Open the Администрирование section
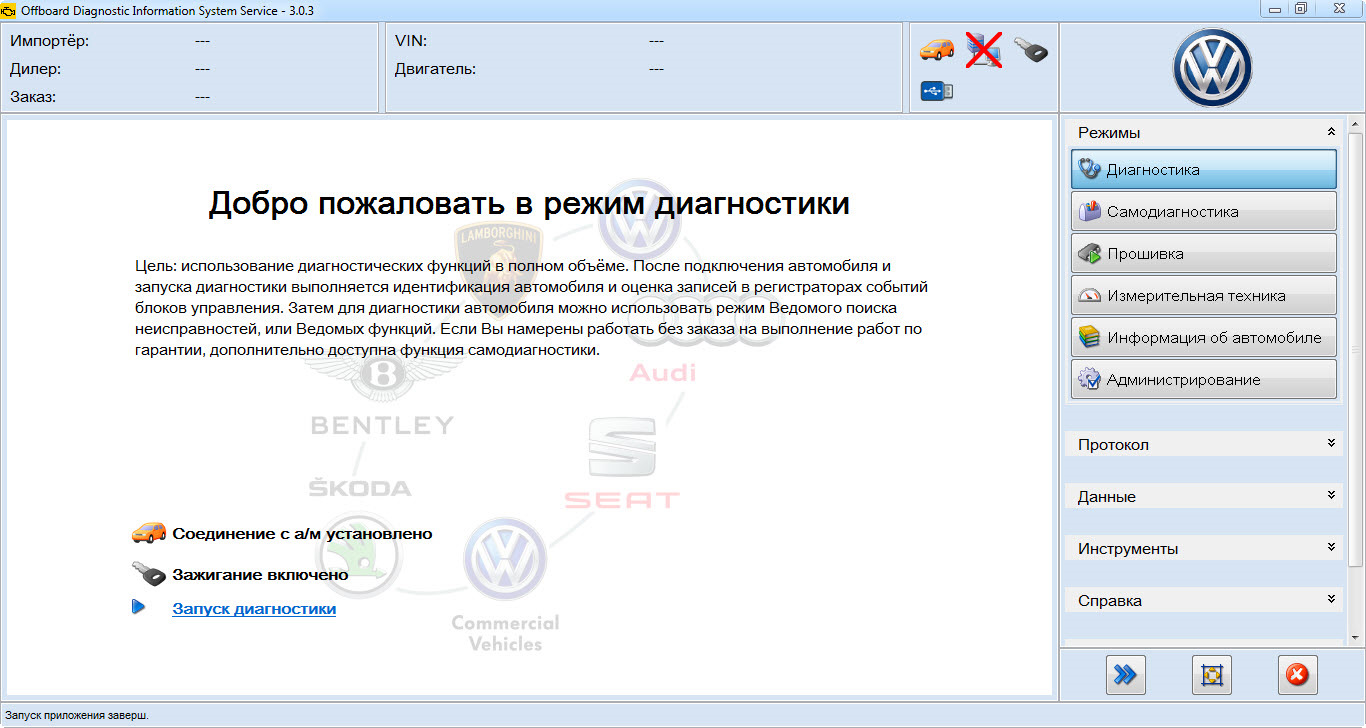 1204,380
